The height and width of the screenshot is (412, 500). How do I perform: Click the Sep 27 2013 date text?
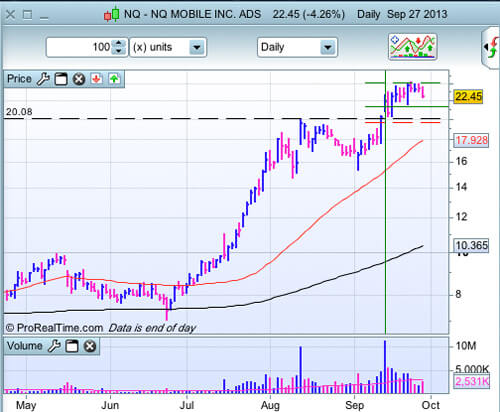[x=417, y=14]
